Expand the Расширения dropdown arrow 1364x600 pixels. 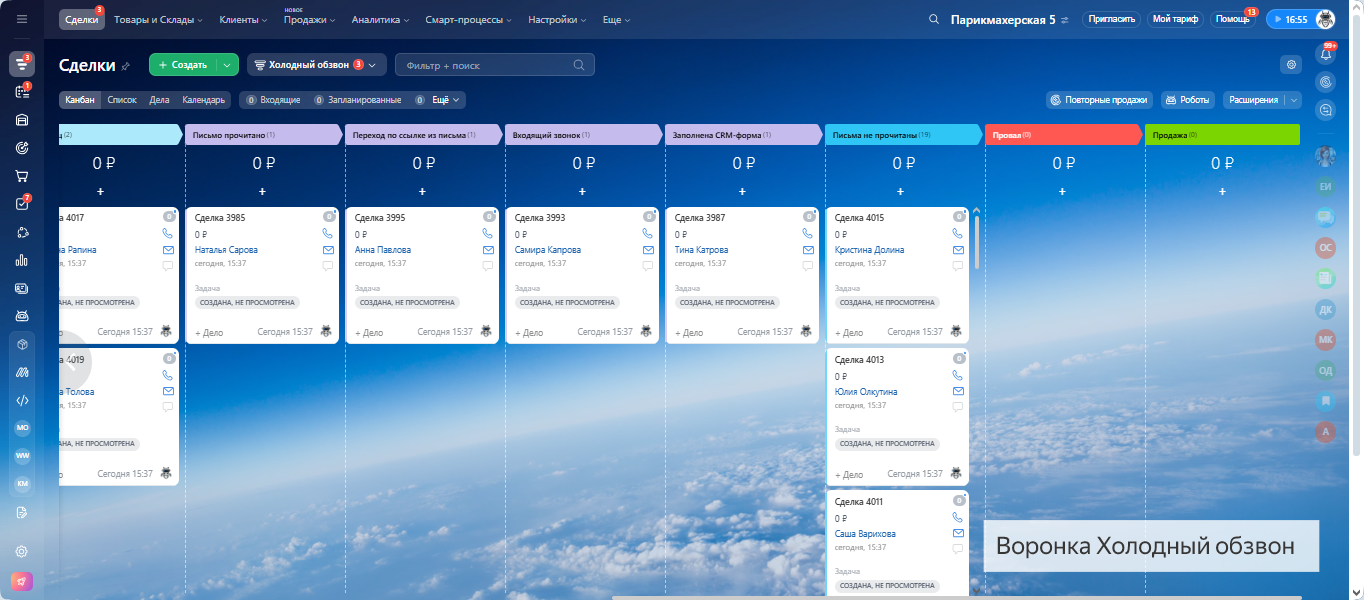click(x=1295, y=100)
